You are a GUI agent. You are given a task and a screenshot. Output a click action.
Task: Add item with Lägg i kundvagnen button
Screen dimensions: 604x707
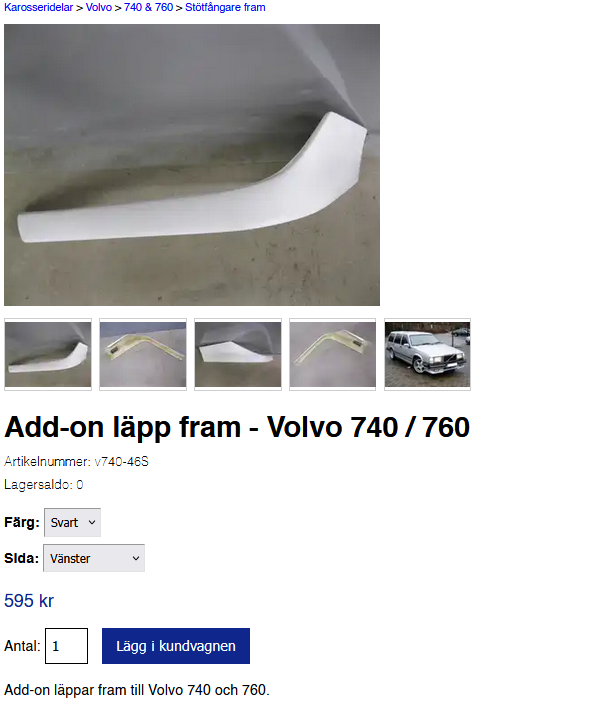(x=176, y=646)
